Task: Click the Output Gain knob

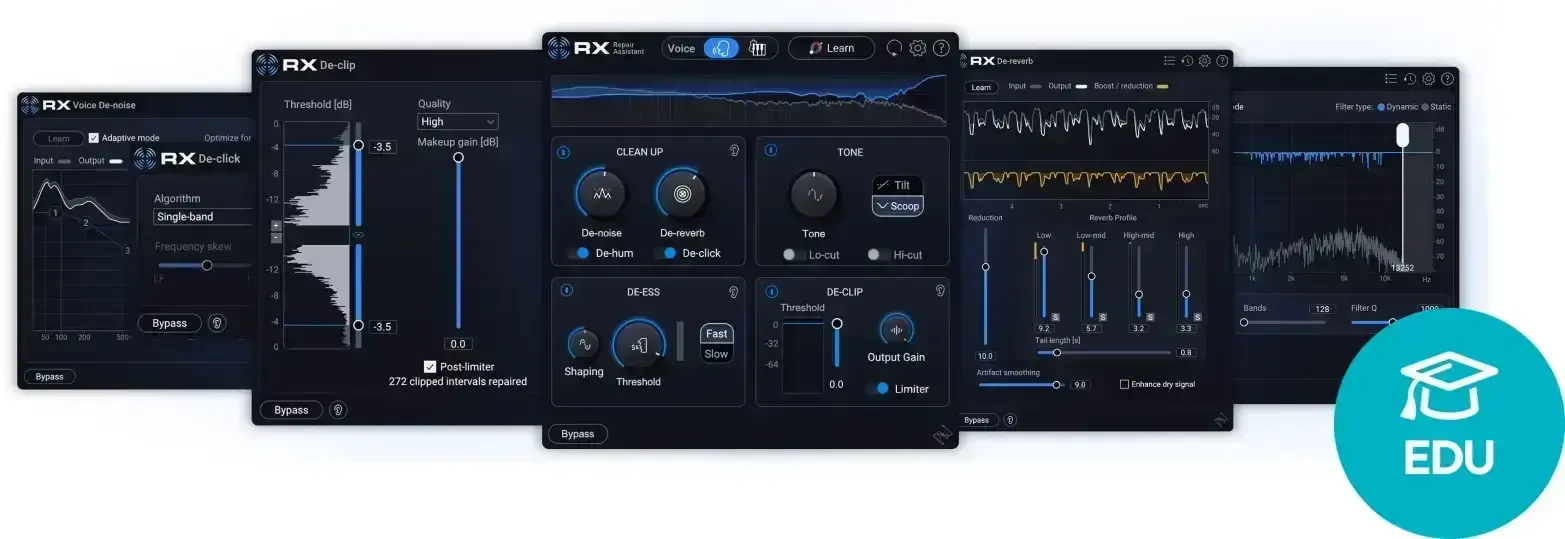Action: (x=896, y=331)
